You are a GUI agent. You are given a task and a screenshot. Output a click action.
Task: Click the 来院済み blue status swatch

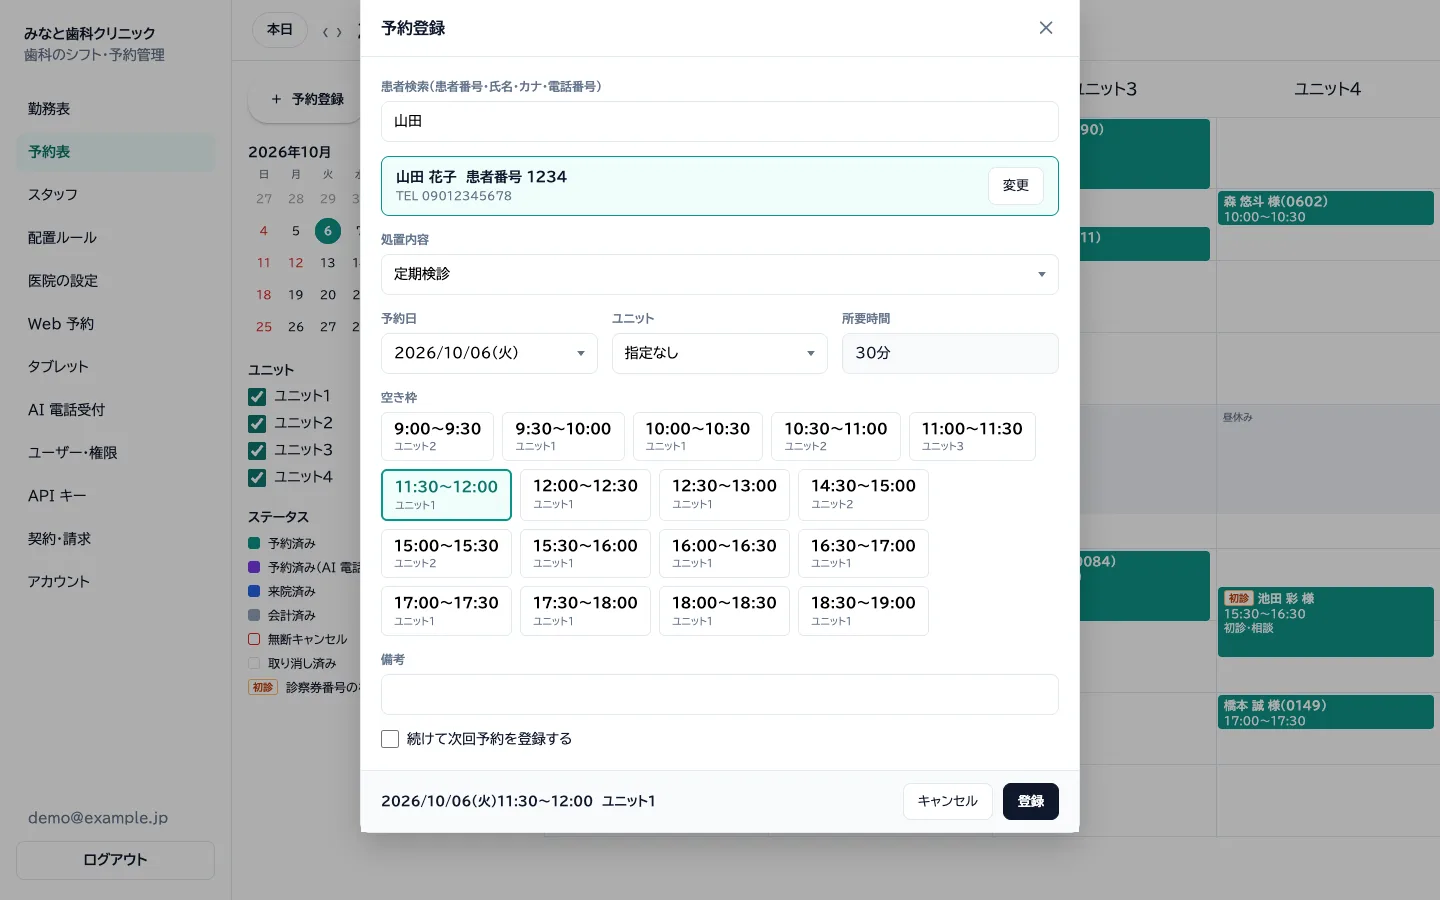tap(254, 591)
